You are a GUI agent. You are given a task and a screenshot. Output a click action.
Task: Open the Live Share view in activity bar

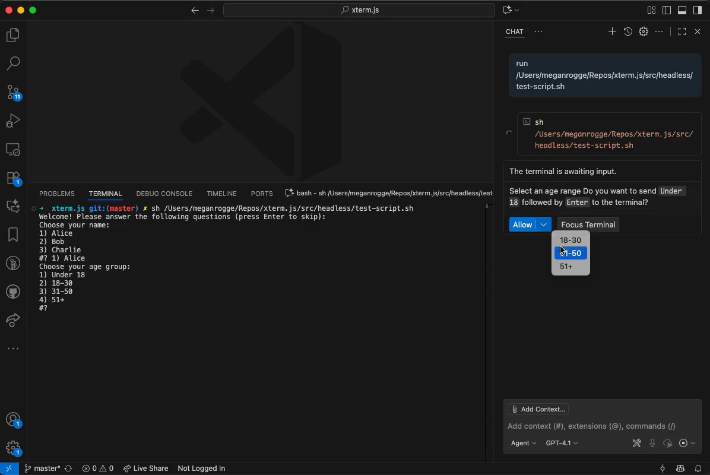pos(13,320)
